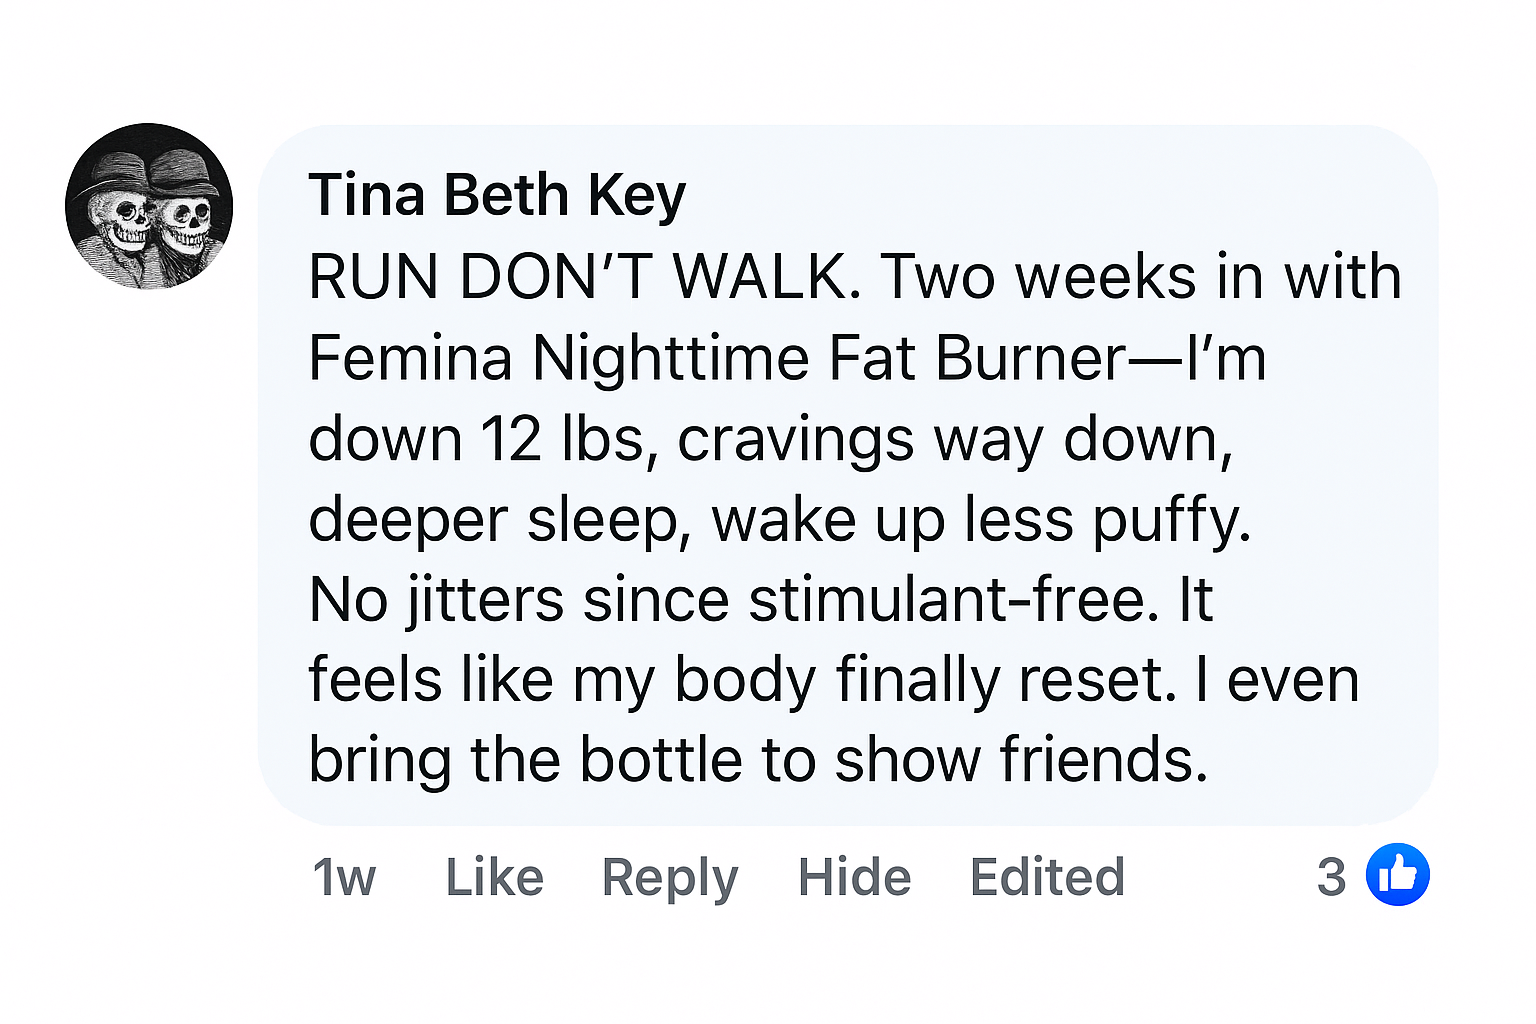This screenshot has width=1536, height=1024.
Task: Open Tina Beth Key's profile name link
Action: point(497,194)
